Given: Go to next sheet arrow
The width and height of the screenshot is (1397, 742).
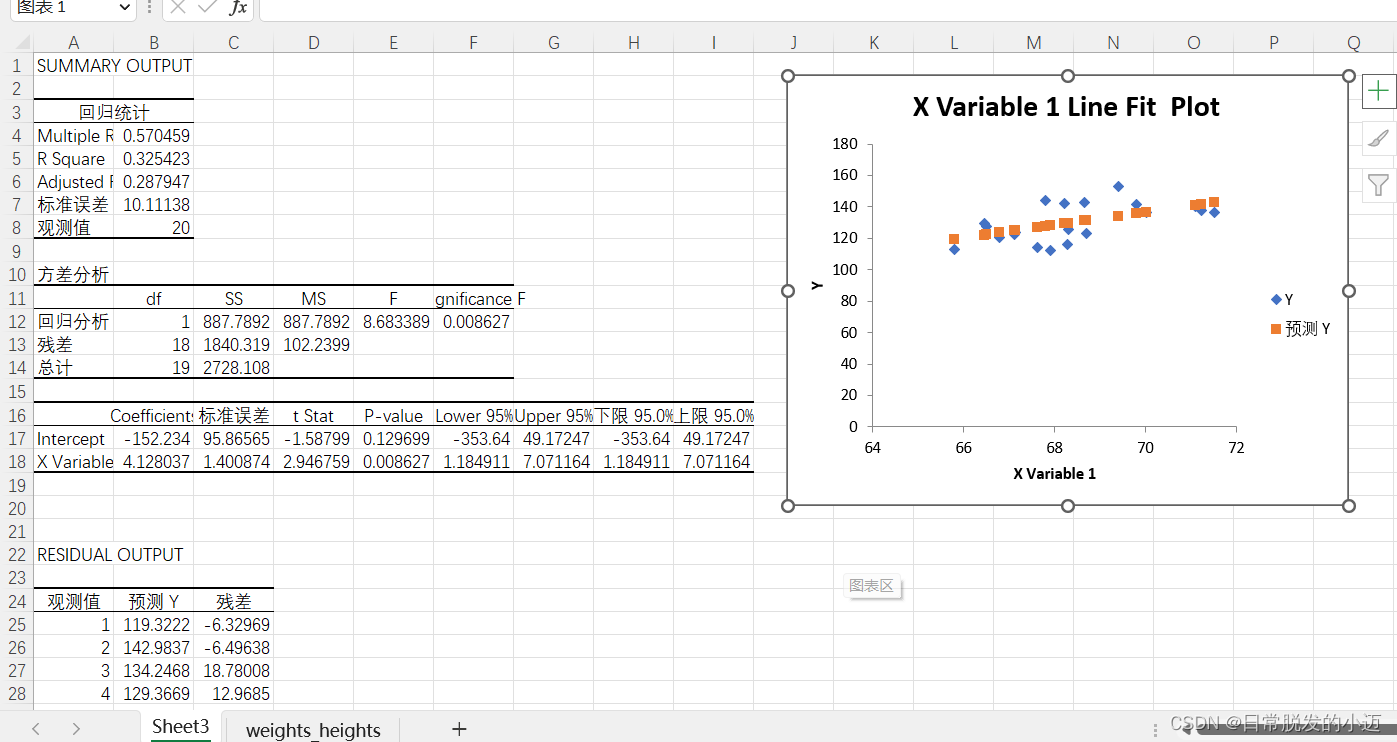Looking at the screenshot, I should (x=76, y=729).
